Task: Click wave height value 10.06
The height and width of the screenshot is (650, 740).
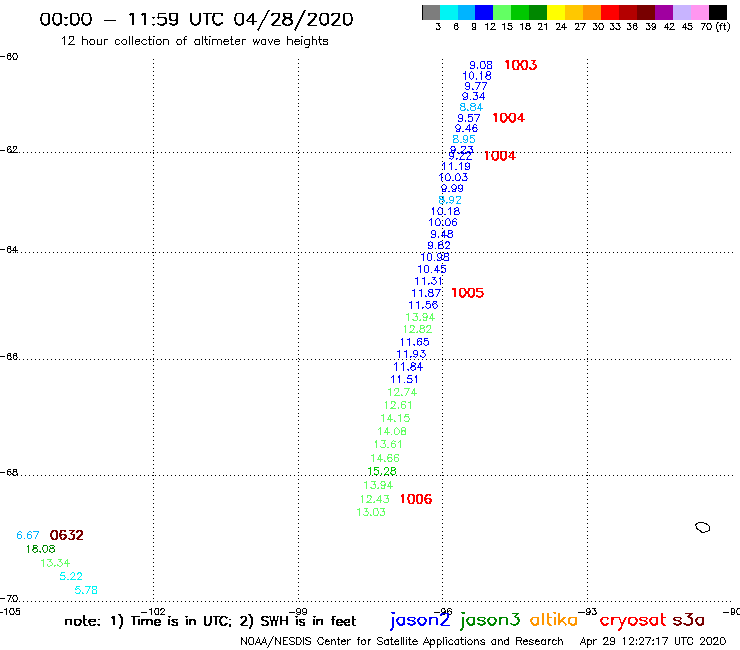Action: pos(443,222)
